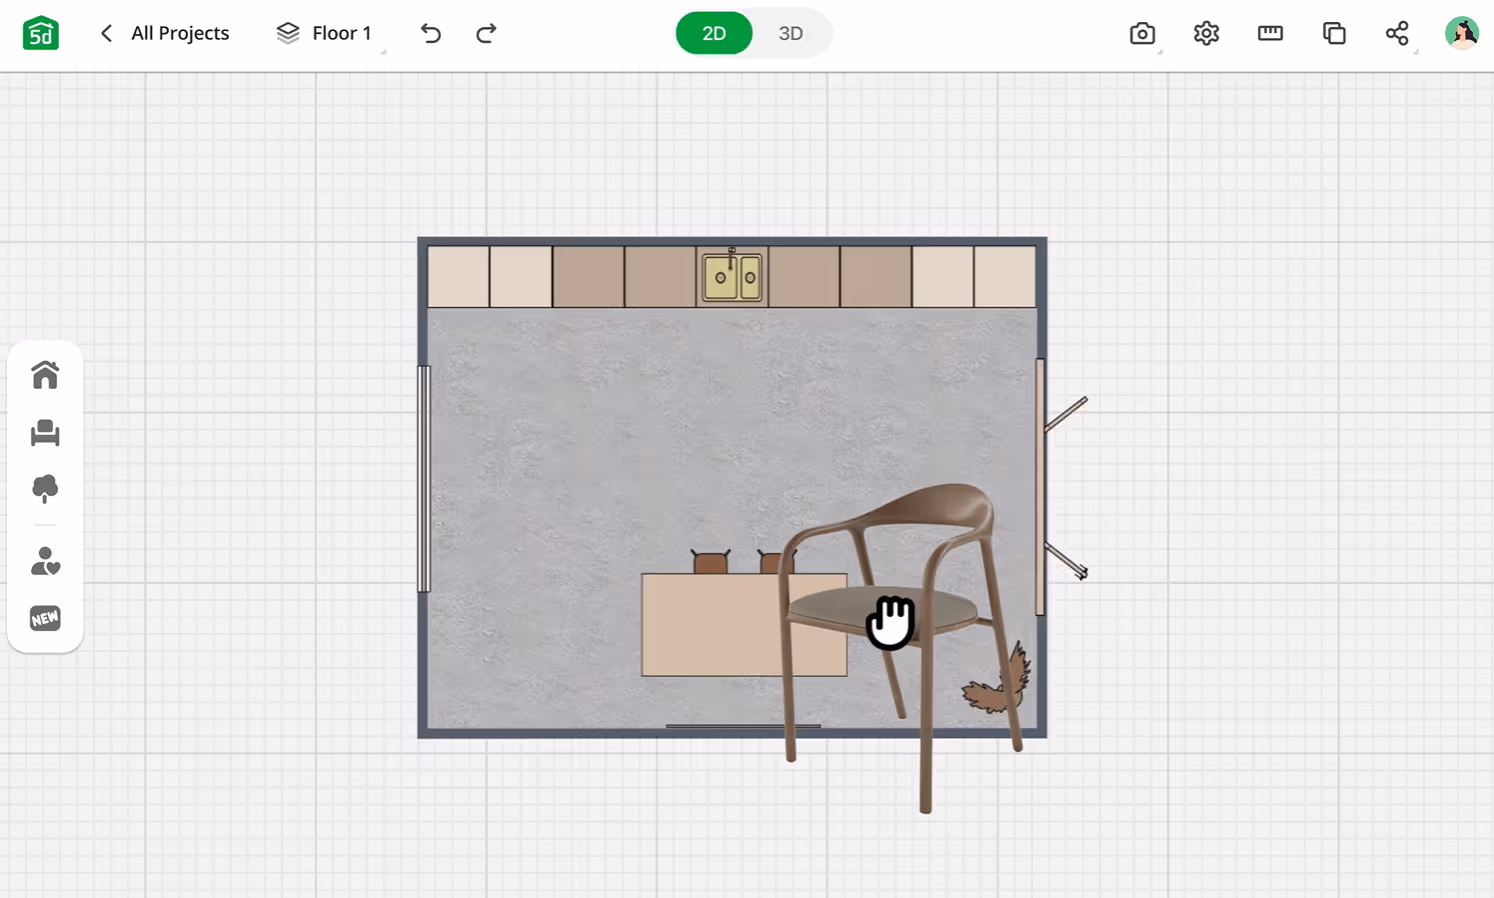Open the furniture catalog
1494x898 pixels.
[x=45, y=432]
